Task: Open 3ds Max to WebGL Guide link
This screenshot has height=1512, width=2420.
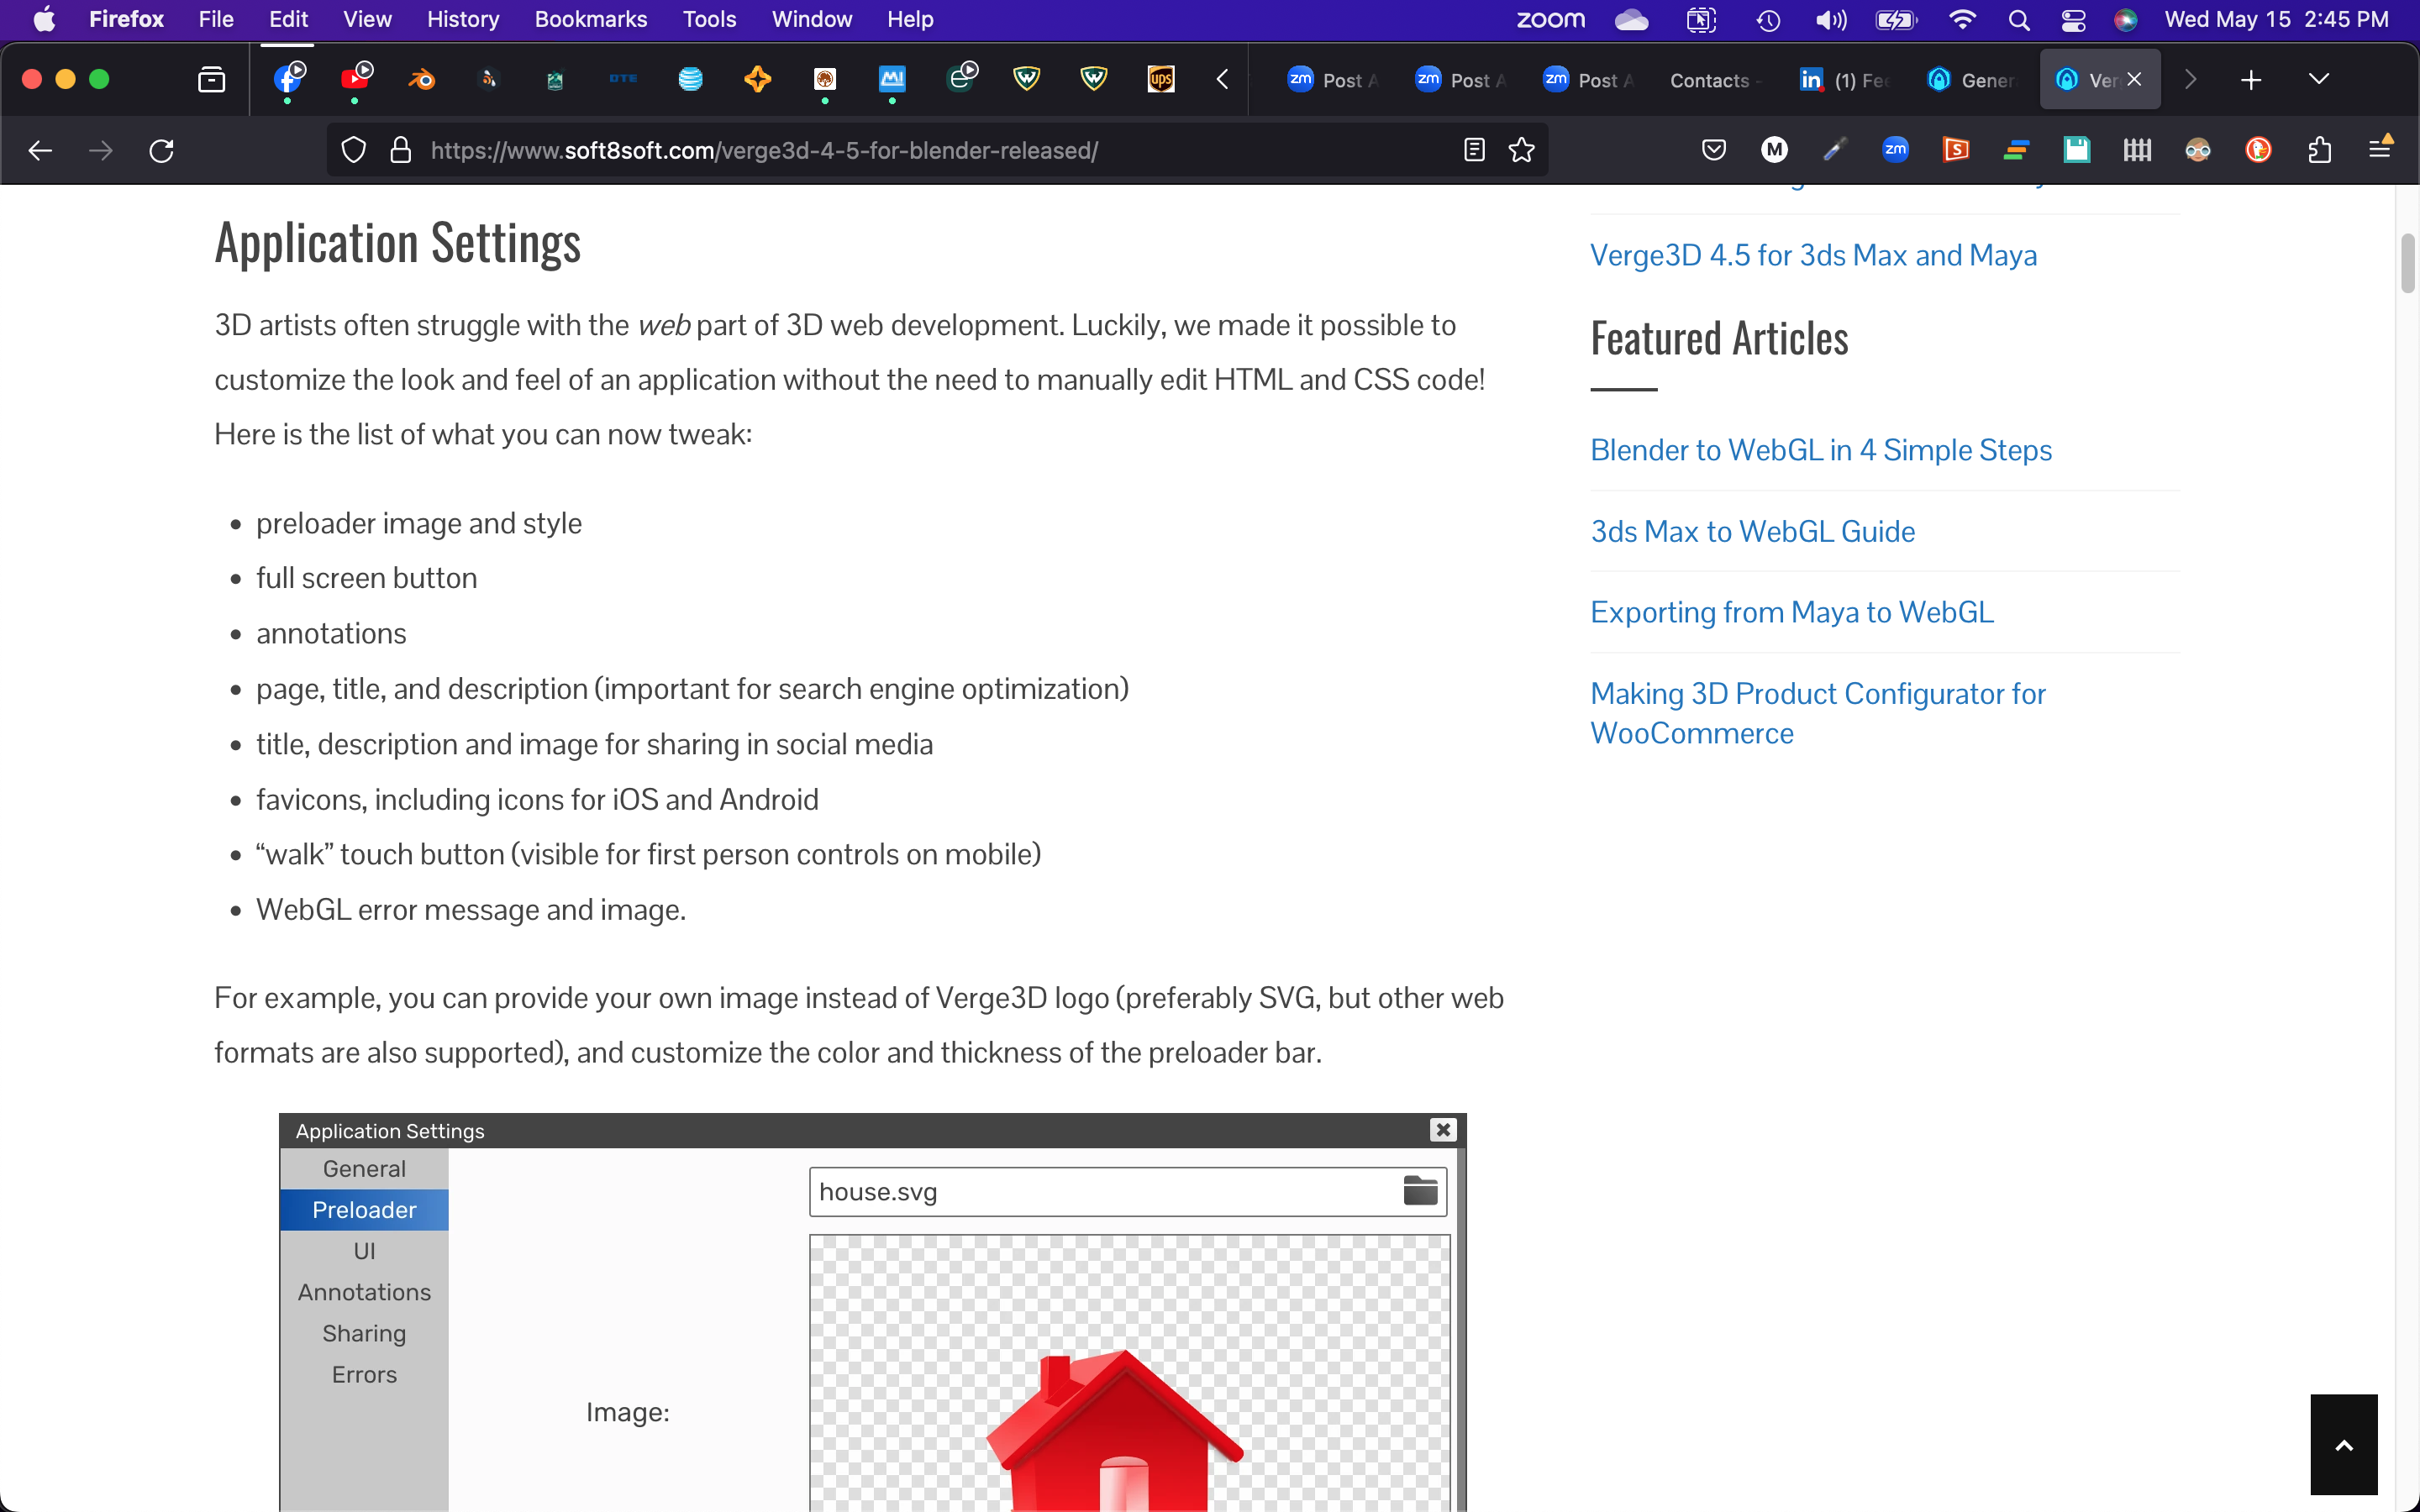Action: (x=1753, y=531)
